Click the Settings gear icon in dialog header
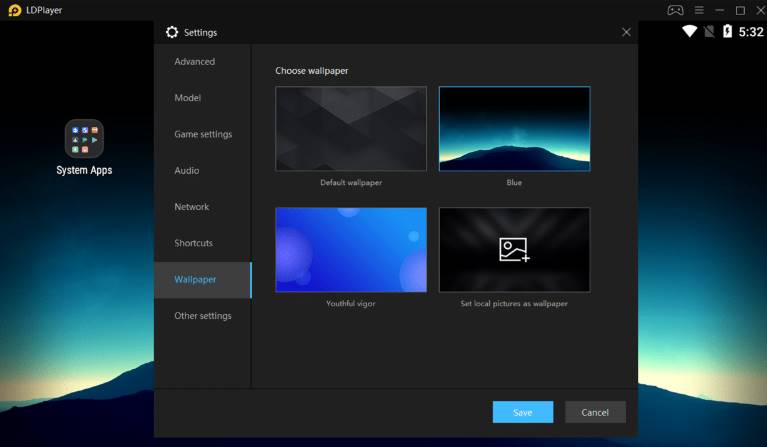 tap(172, 32)
